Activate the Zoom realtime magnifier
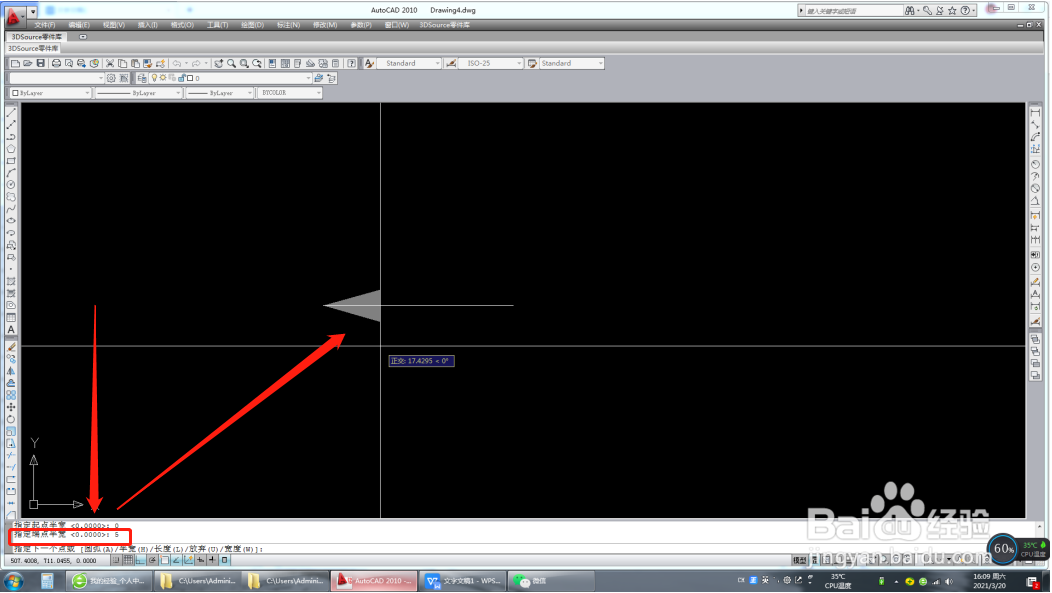The width and height of the screenshot is (1052, 593). click(x=231, y=63)
